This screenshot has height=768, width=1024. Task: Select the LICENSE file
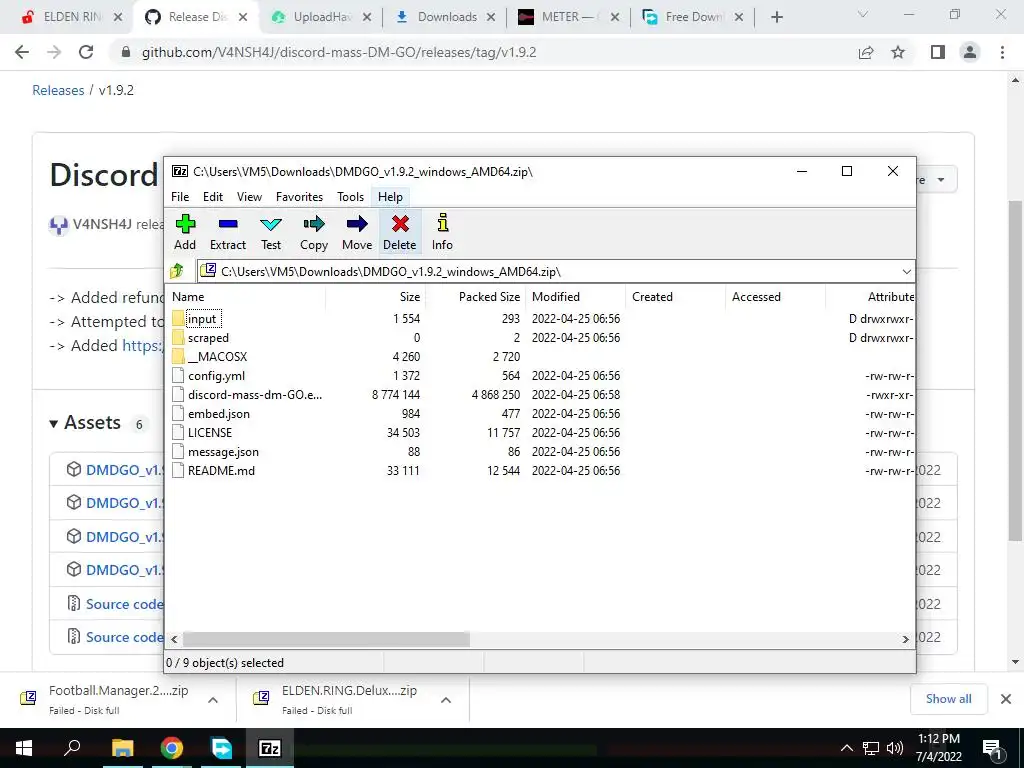click(210, 432)
